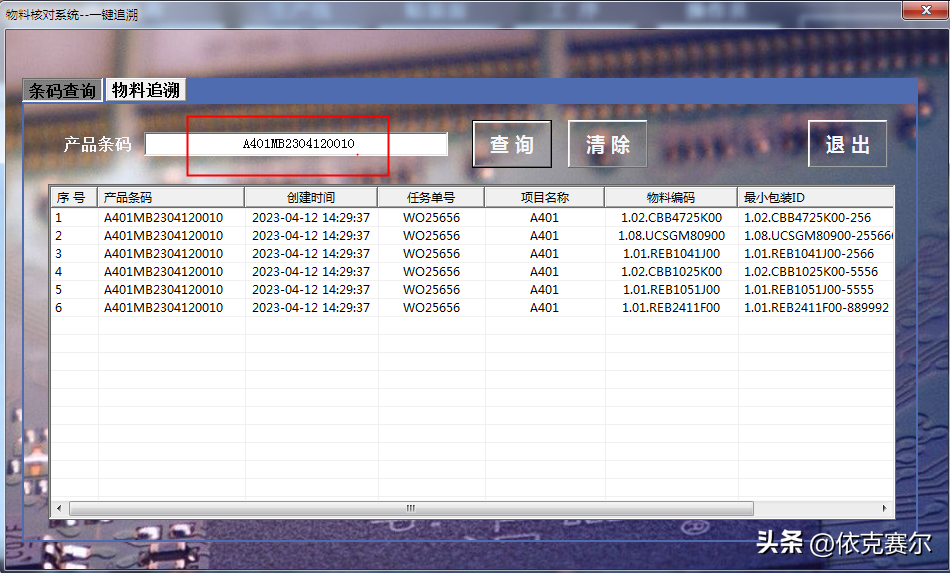Close the 物料核对系统 window
The width and height of the screenshot is (950, 573).
tap(925, 10)
